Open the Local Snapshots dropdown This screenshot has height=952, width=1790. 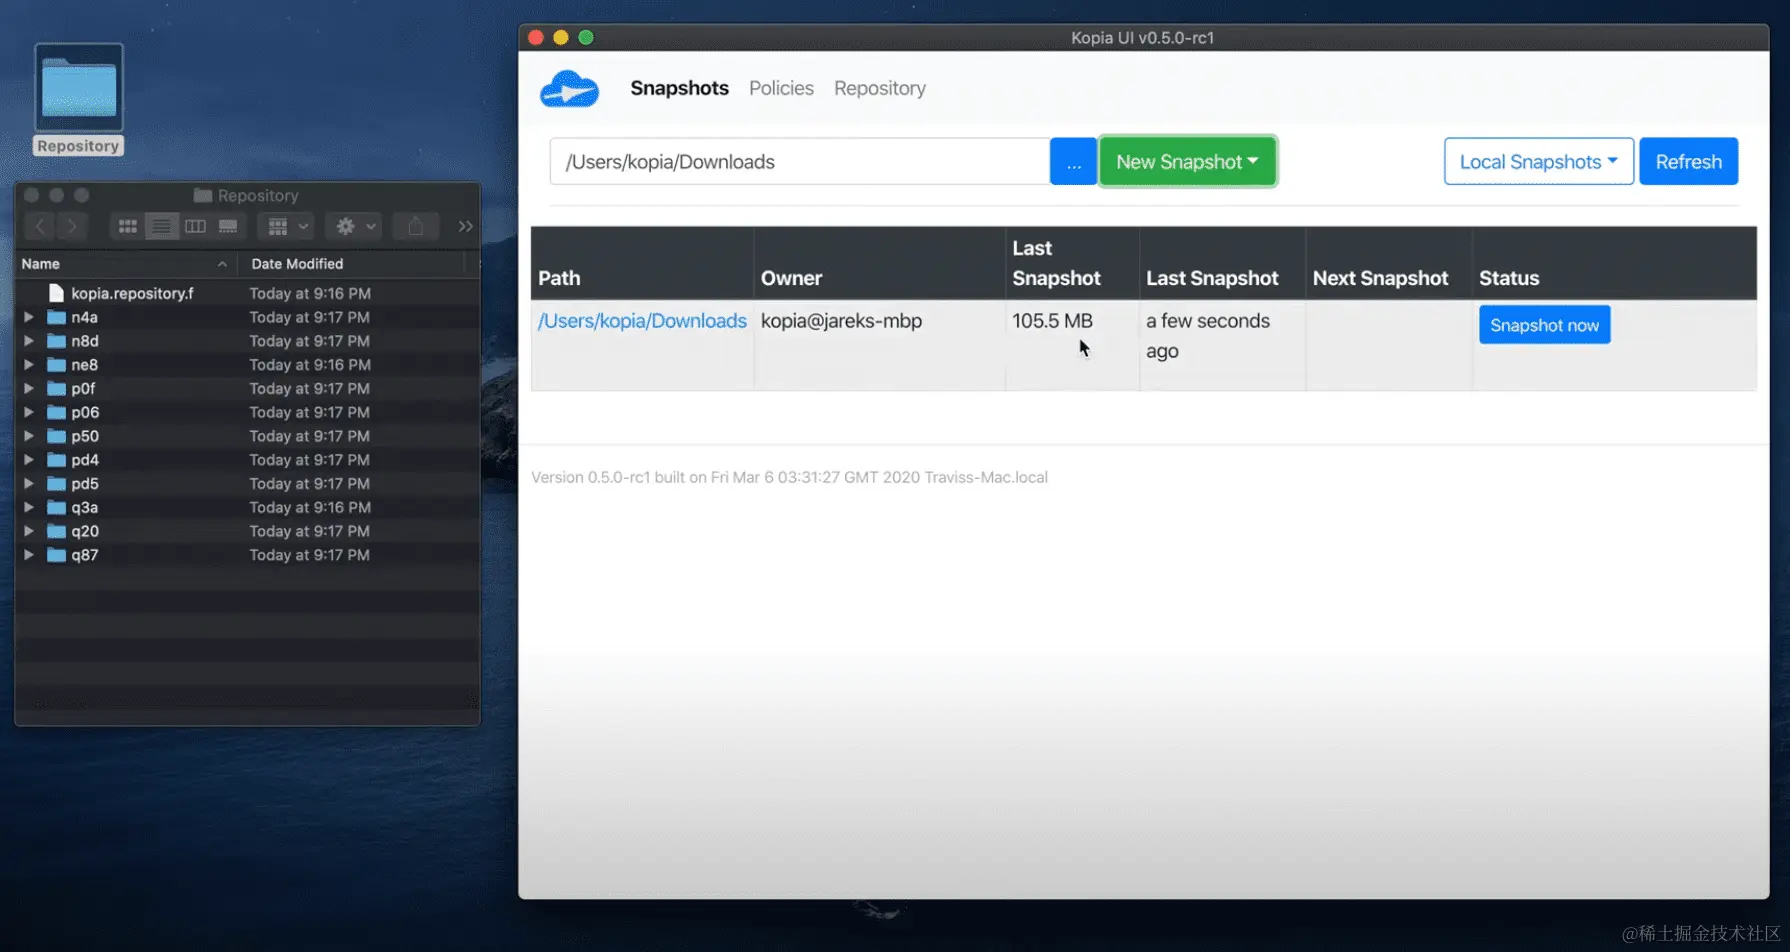click(1538, 161)
